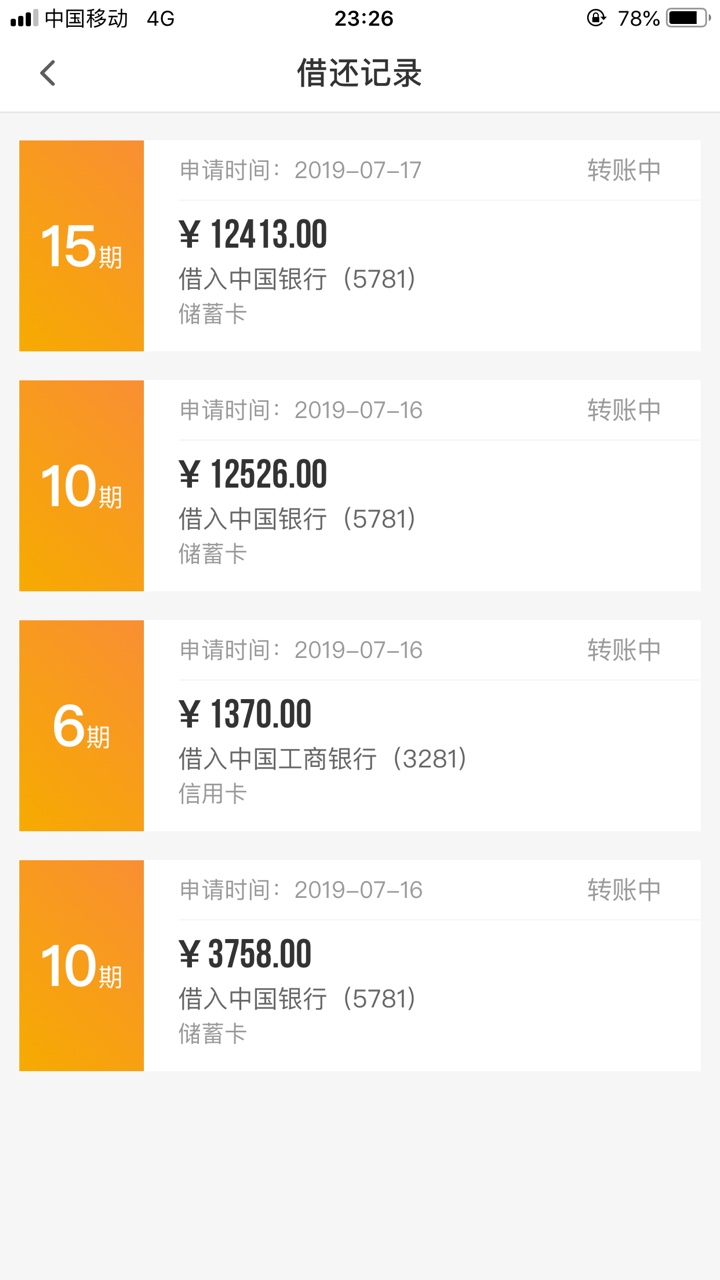Tap 转账中 status on the ¥1370.00 record
The height and width of the screenshot is (1280, 720).
(624, 650)
